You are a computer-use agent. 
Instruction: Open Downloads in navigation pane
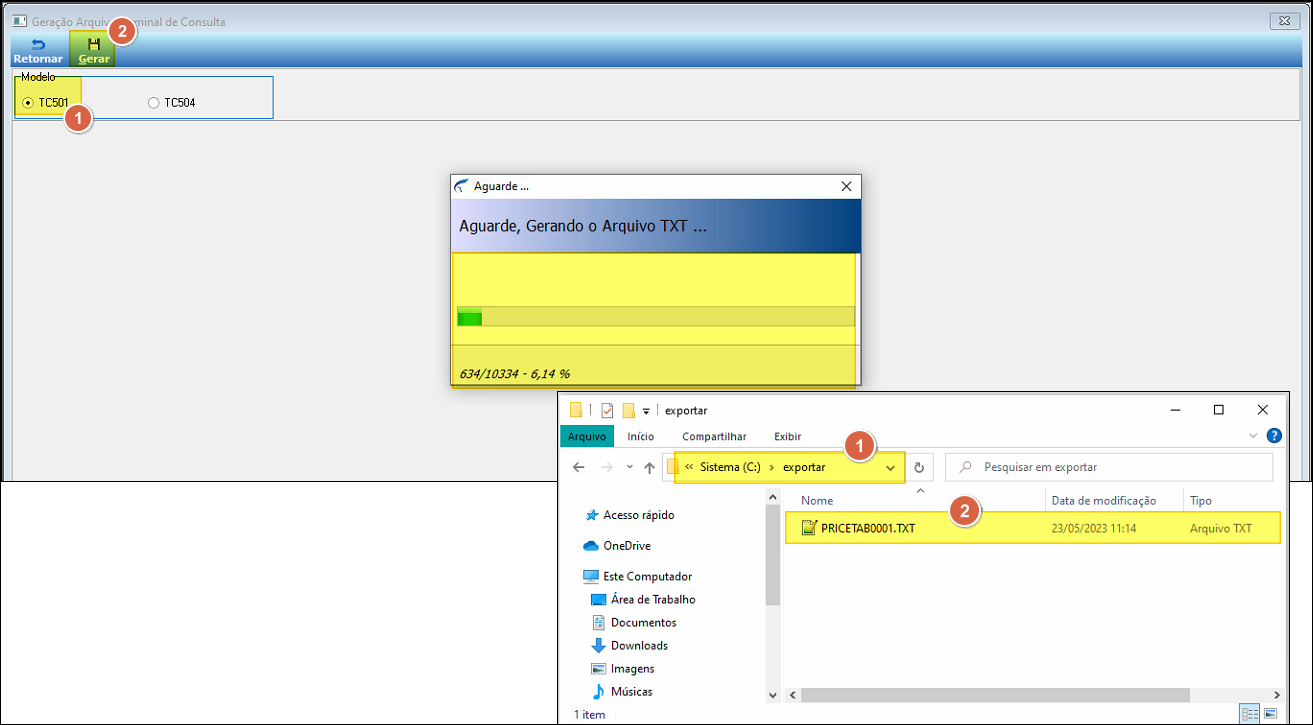point(639,645)
